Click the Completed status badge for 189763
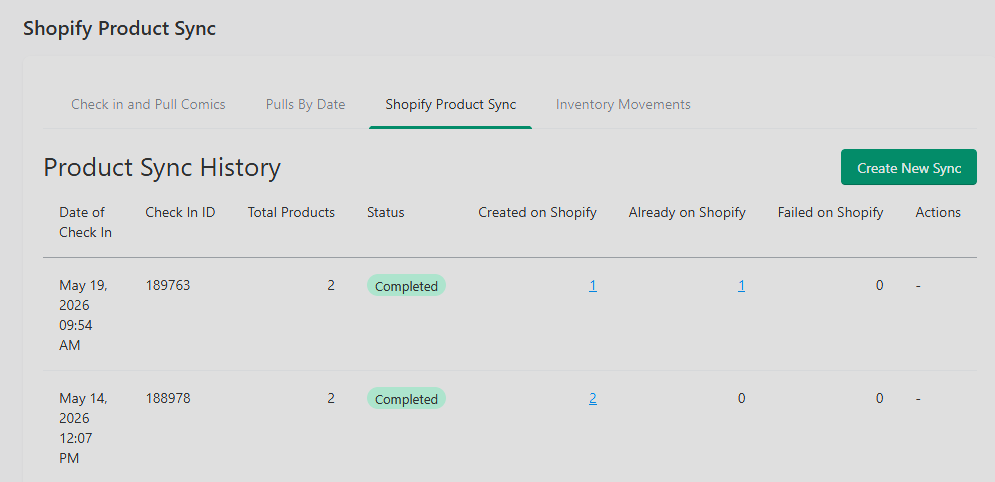995x482 pixels. point(406,286)
